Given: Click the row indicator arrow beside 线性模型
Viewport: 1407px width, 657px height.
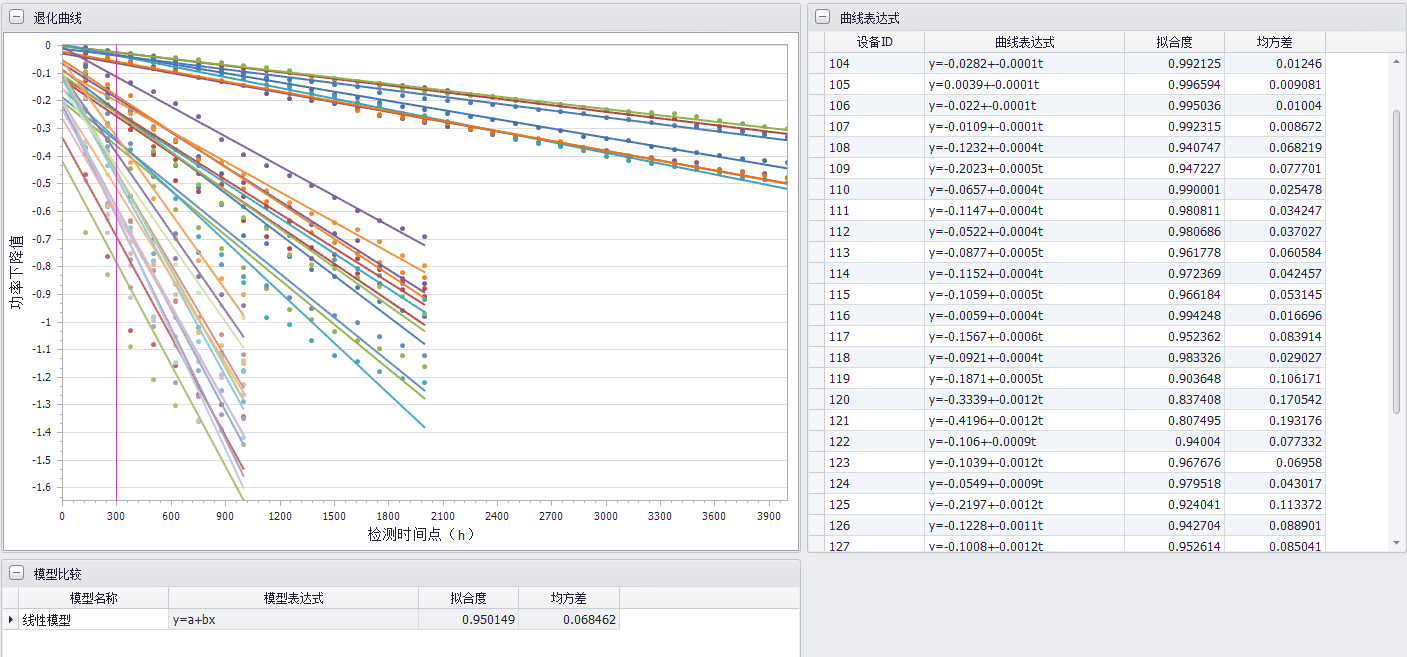Looking at the screenshot, I should click(11, 620).
